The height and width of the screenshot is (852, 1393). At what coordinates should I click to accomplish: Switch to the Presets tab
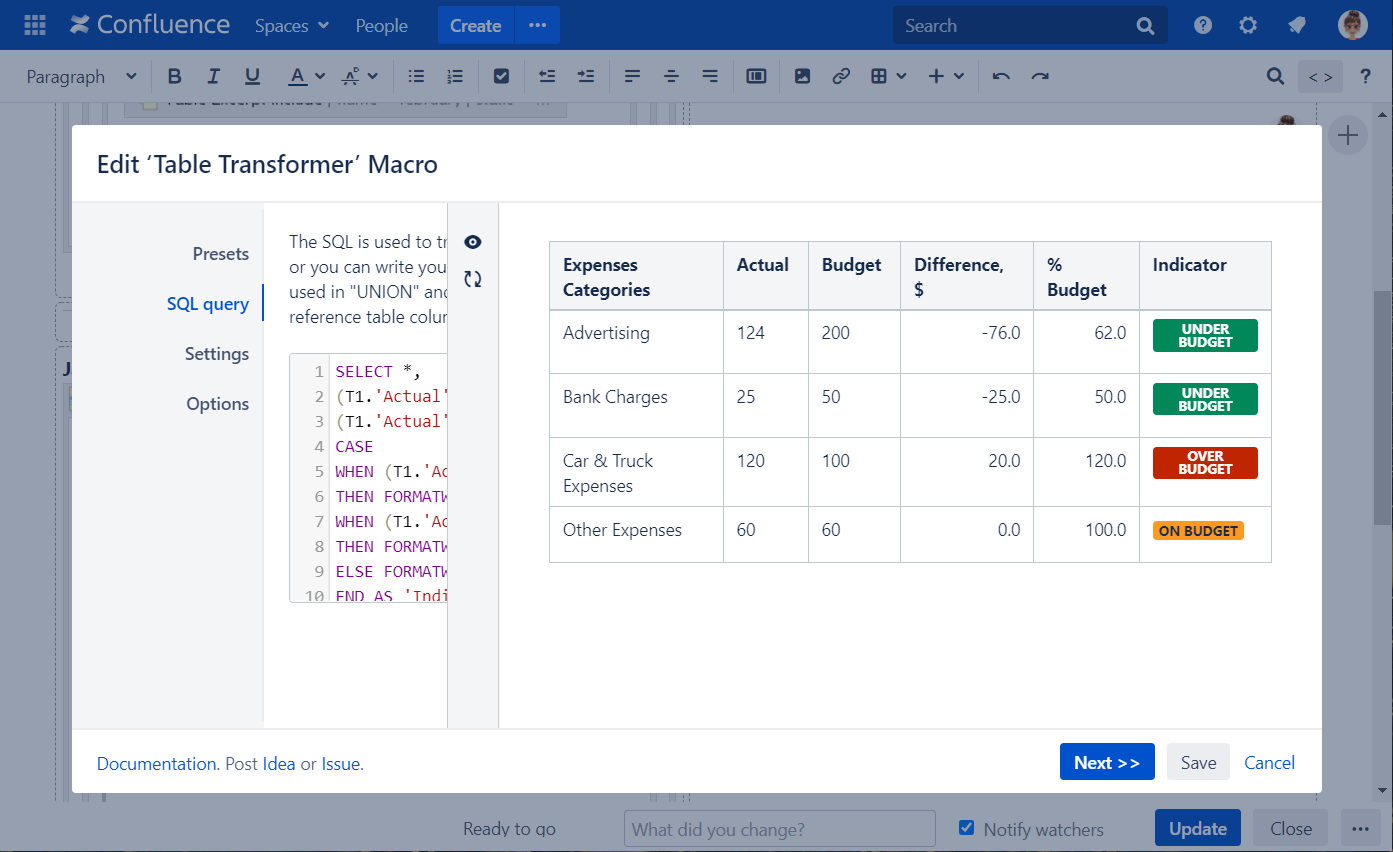click(x=220, y=254)
